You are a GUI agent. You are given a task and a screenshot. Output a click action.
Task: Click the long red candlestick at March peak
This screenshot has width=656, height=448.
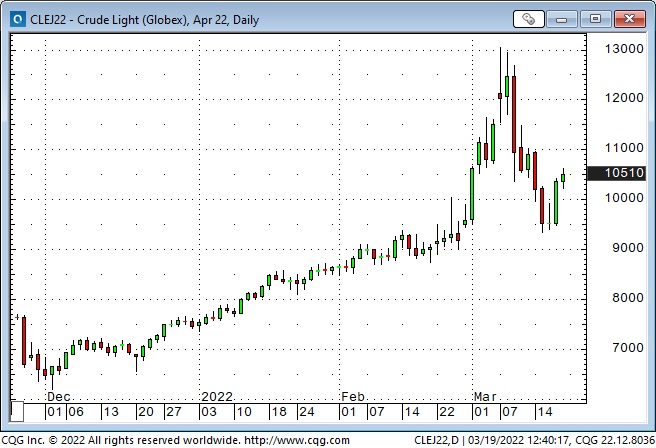click(514, 115)
